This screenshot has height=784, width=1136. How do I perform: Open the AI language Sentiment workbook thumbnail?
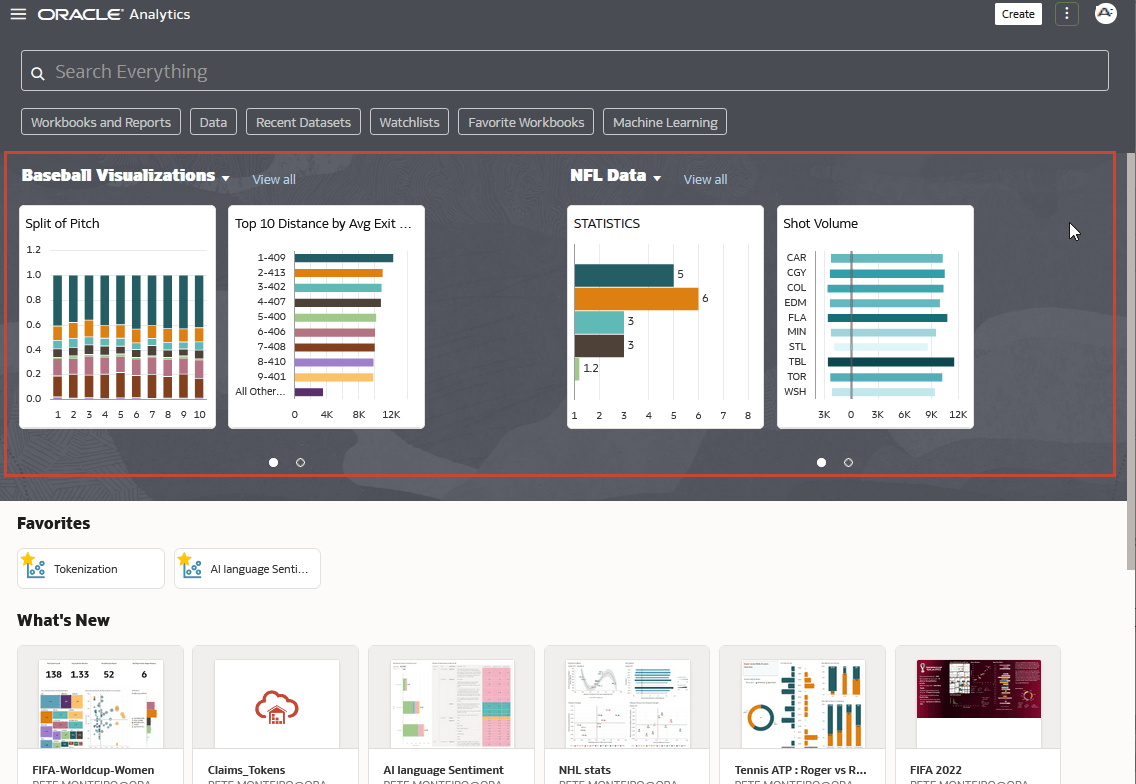click(451, 704)
